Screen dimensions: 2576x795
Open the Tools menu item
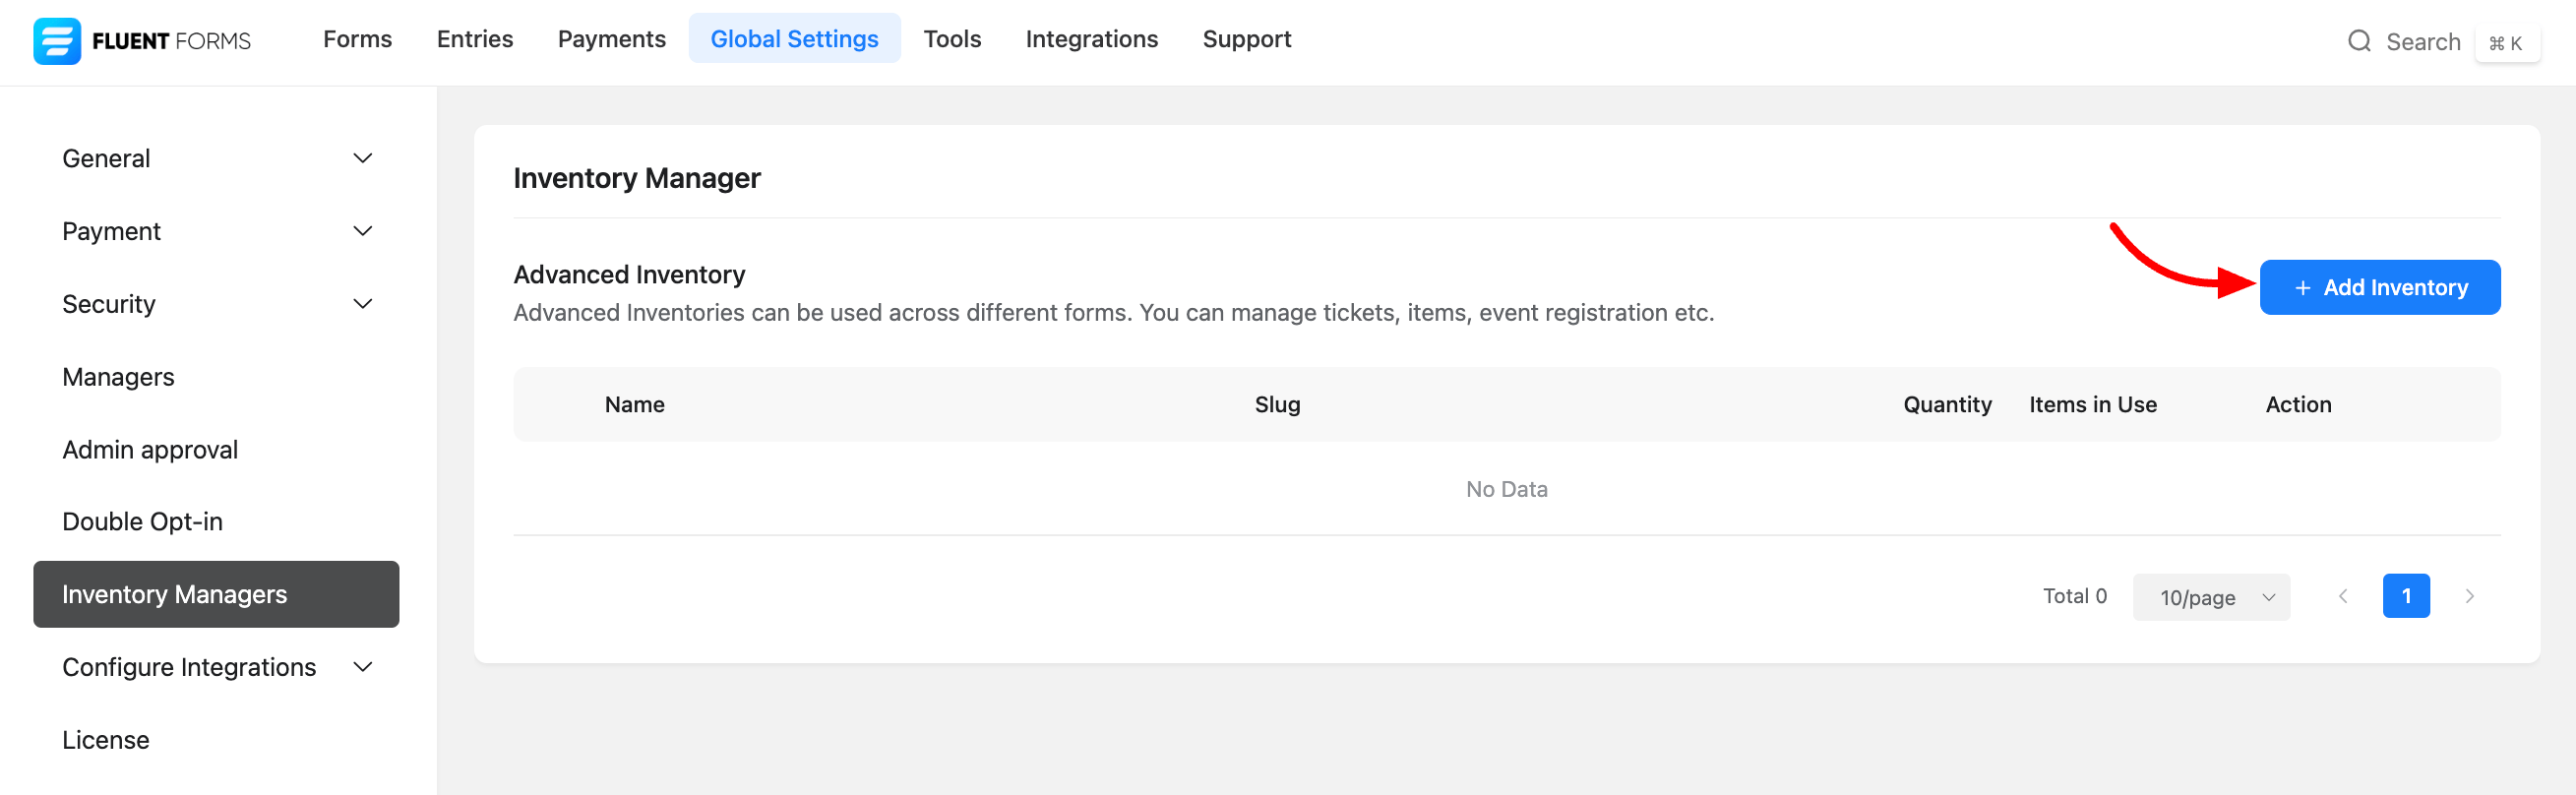point(951,39)
